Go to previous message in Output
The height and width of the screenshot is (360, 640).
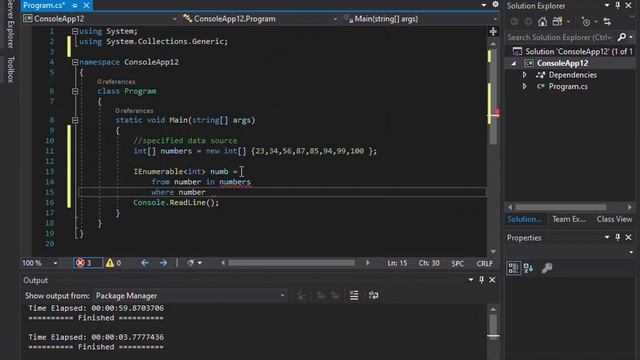(x=321, y=295)
